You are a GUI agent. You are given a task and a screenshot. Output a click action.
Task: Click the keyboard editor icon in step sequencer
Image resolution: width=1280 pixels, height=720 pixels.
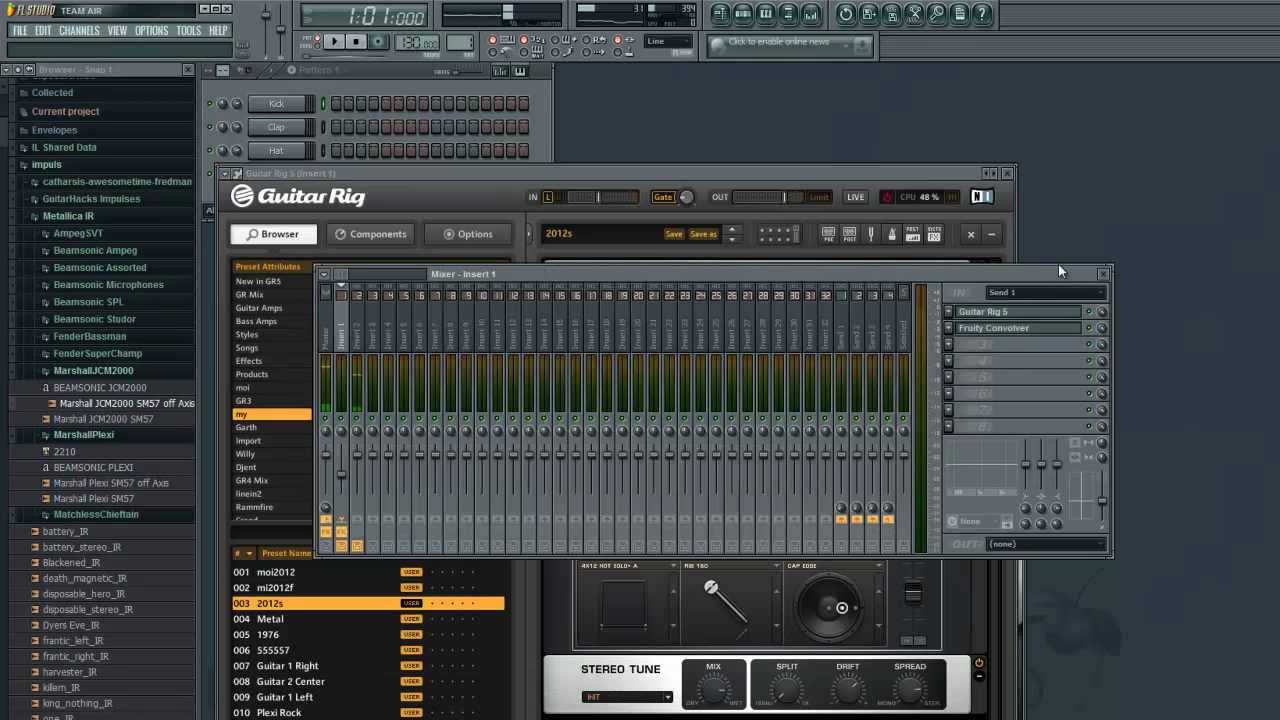tap(520, 71)
